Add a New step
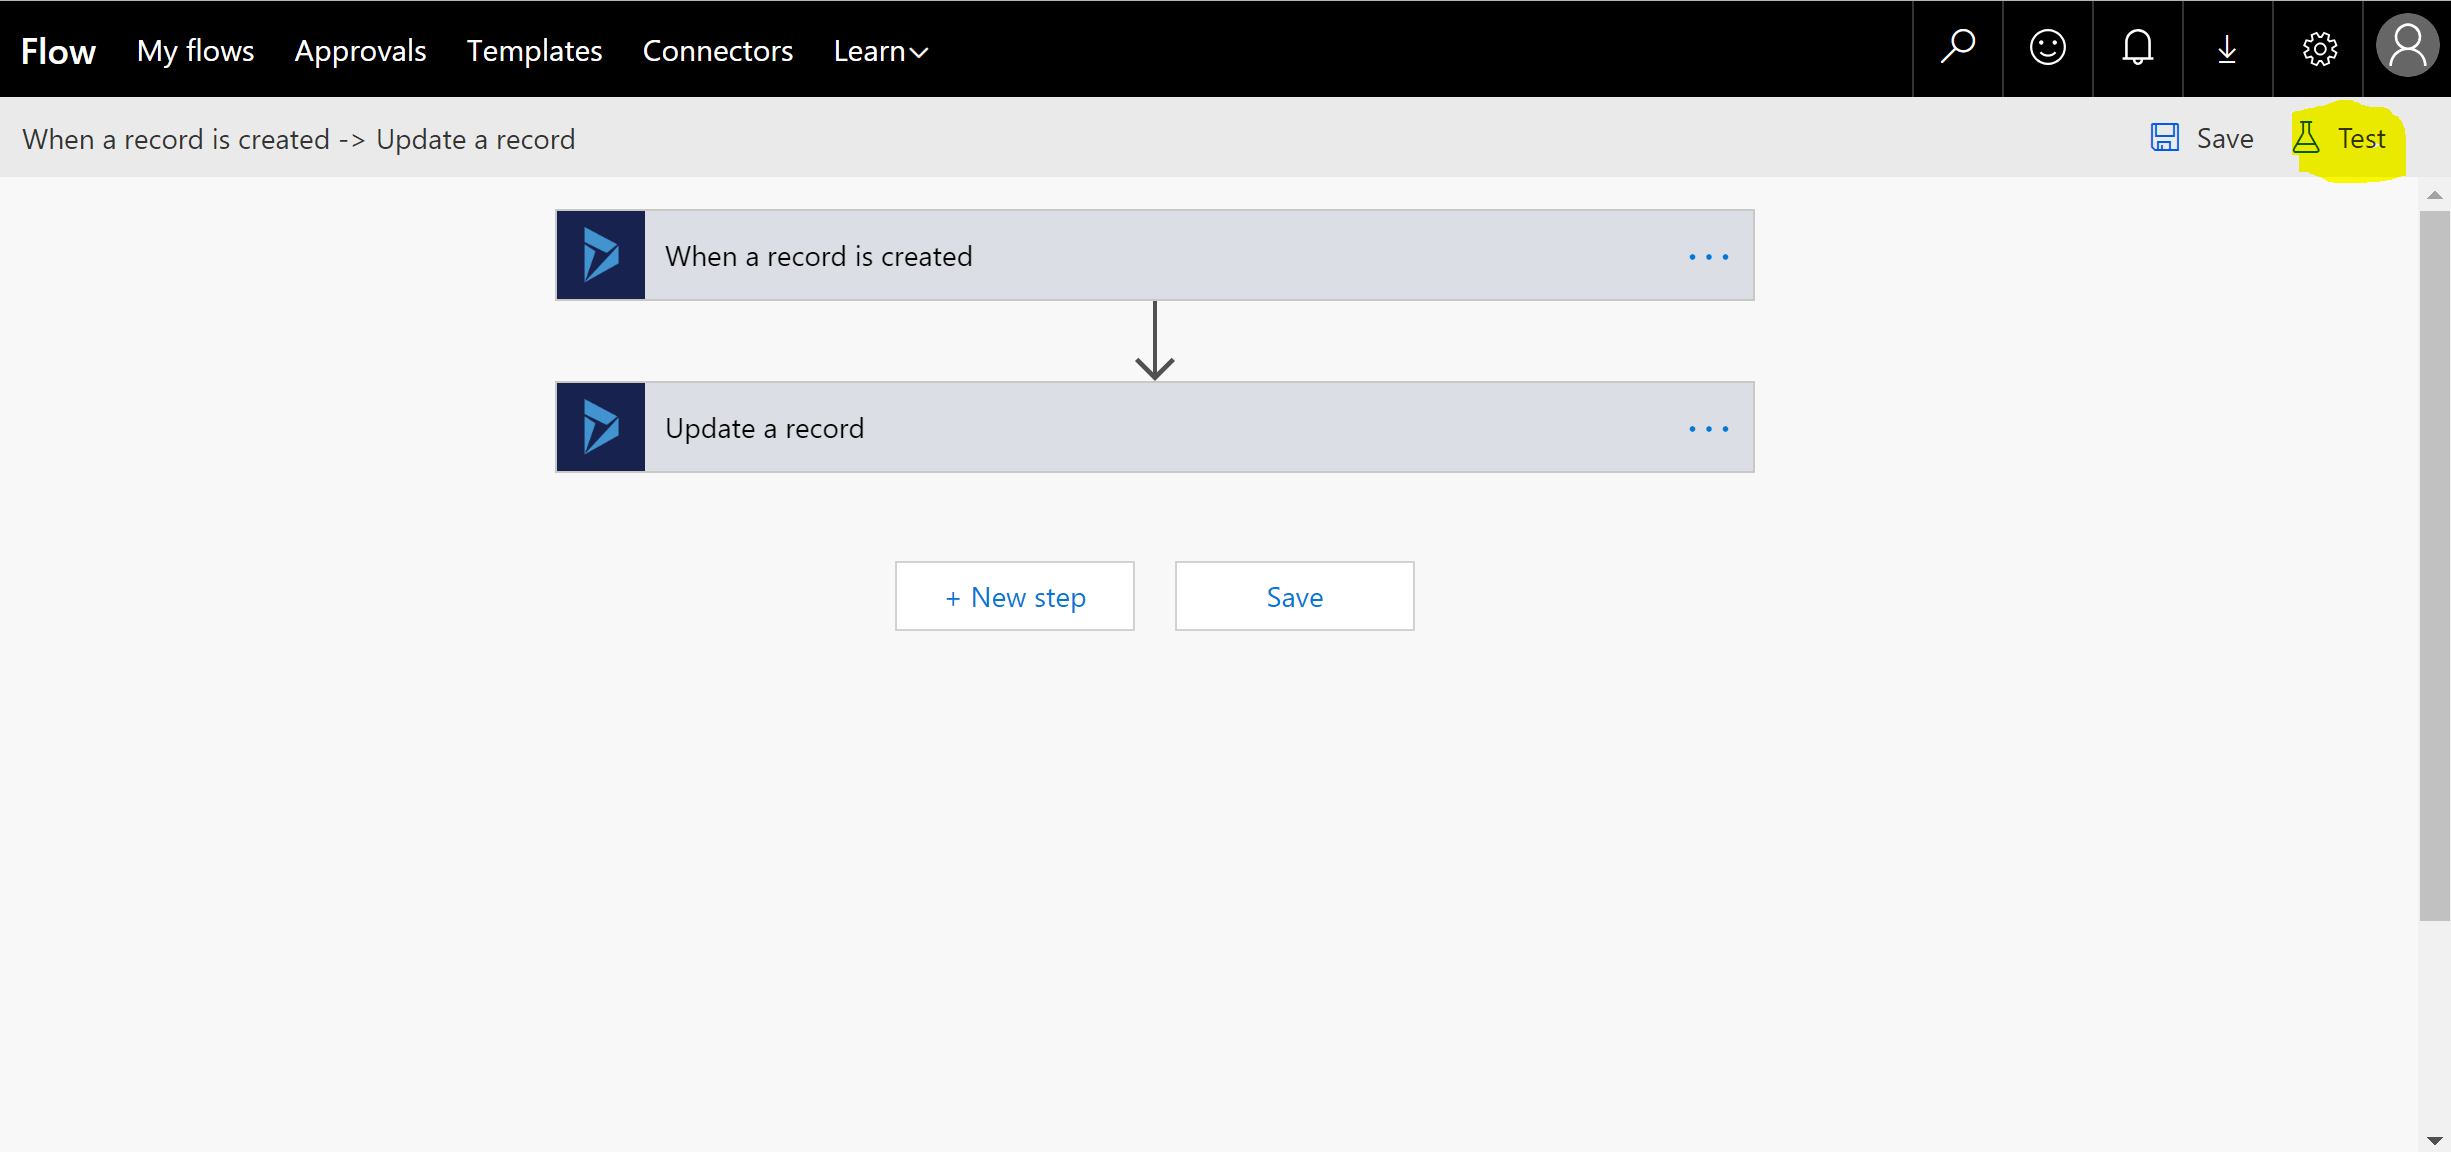The width and height of the screenshot is (2451, 1152). click(1014, 597)
